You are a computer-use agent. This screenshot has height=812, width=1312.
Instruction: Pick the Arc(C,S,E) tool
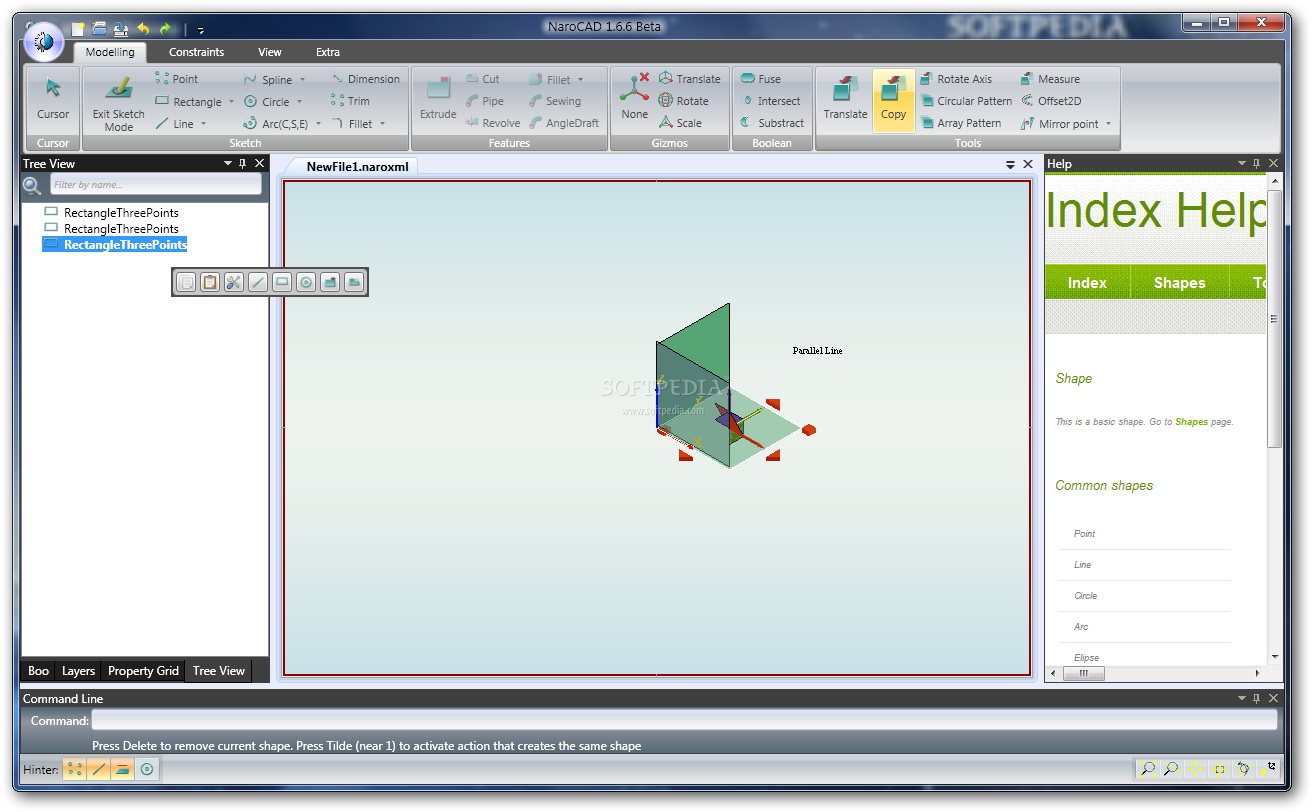pos(276,124)
